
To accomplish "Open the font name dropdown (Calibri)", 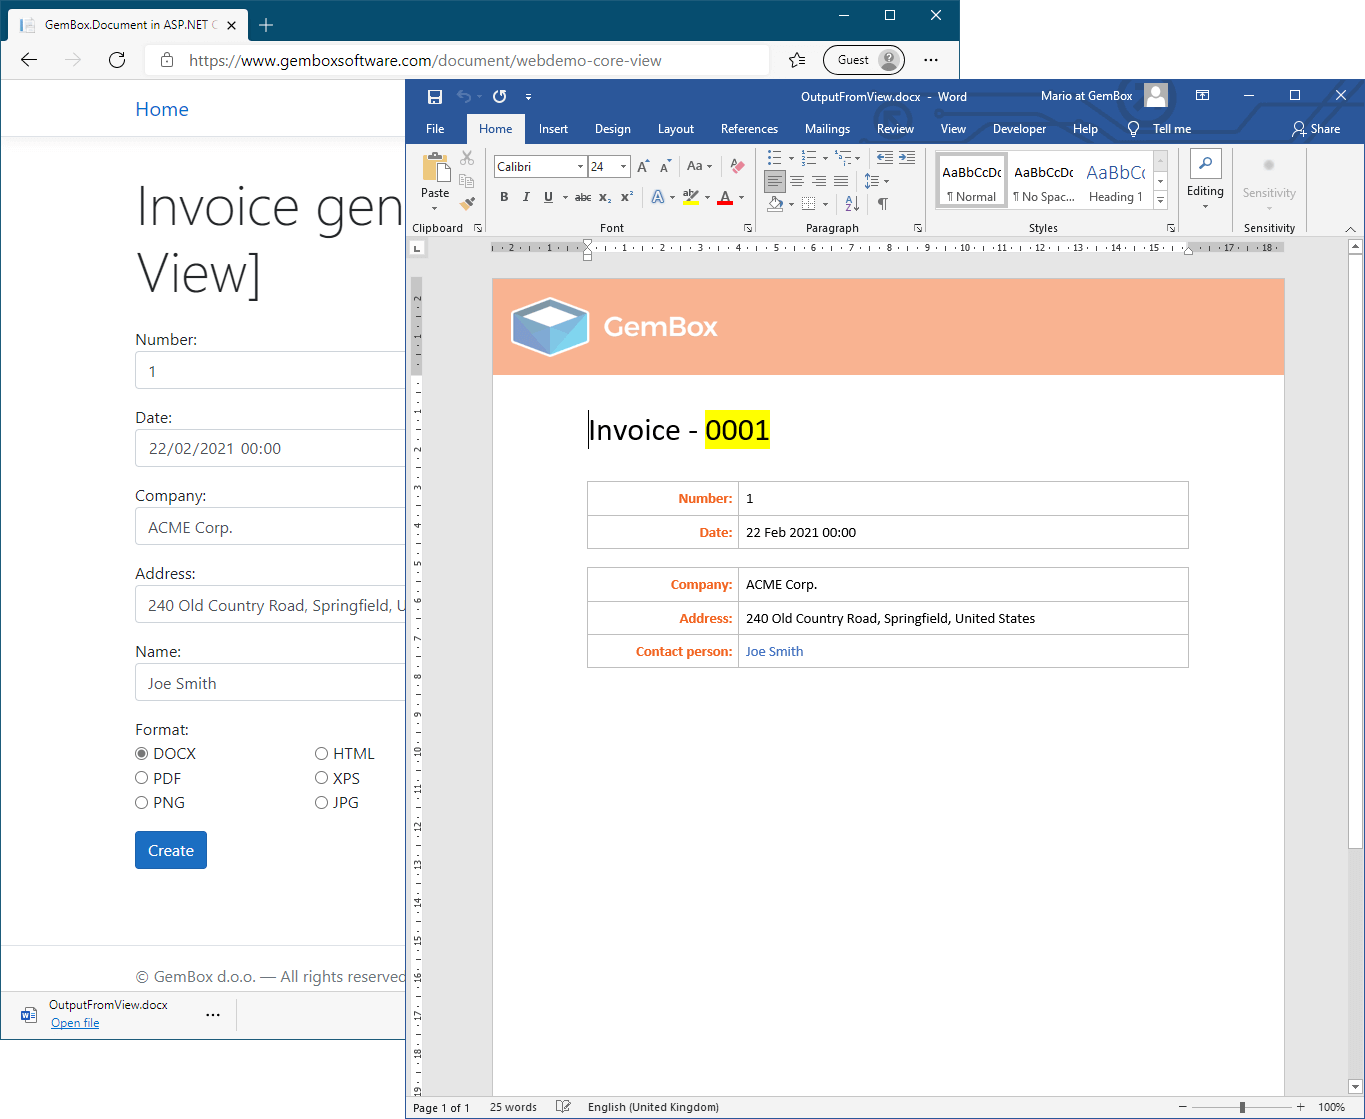I will (x=580, y=167).
